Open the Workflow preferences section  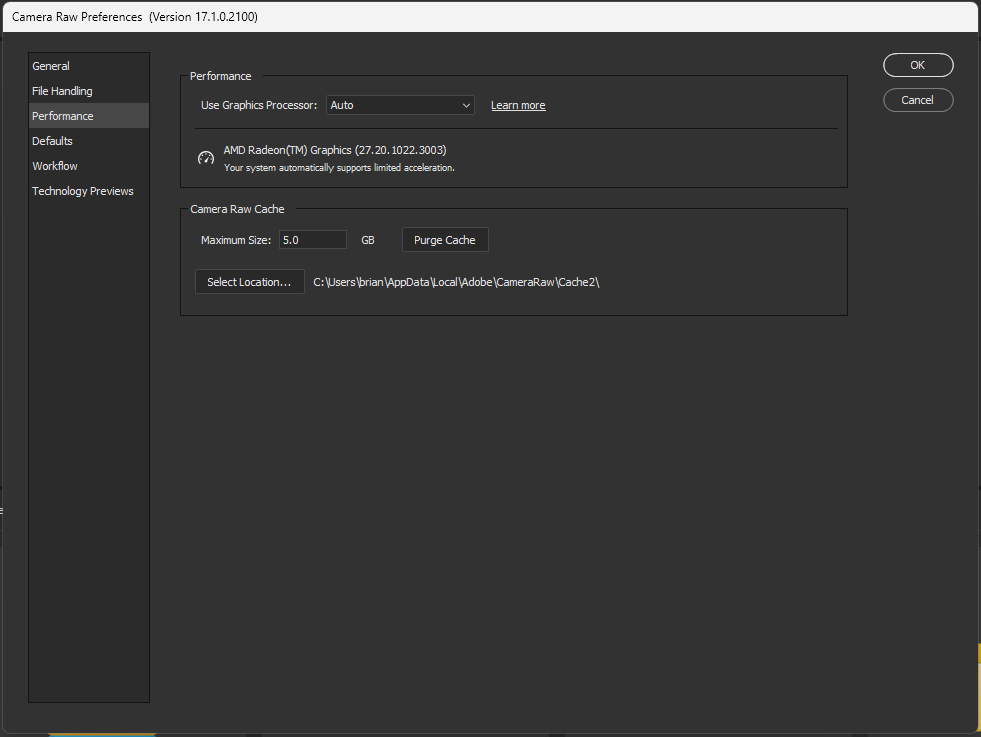55,166
